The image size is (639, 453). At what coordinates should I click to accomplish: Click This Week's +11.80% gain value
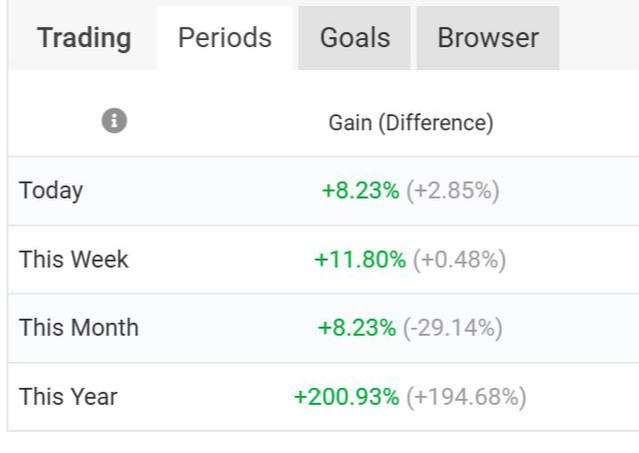click(x=360, y=259)
